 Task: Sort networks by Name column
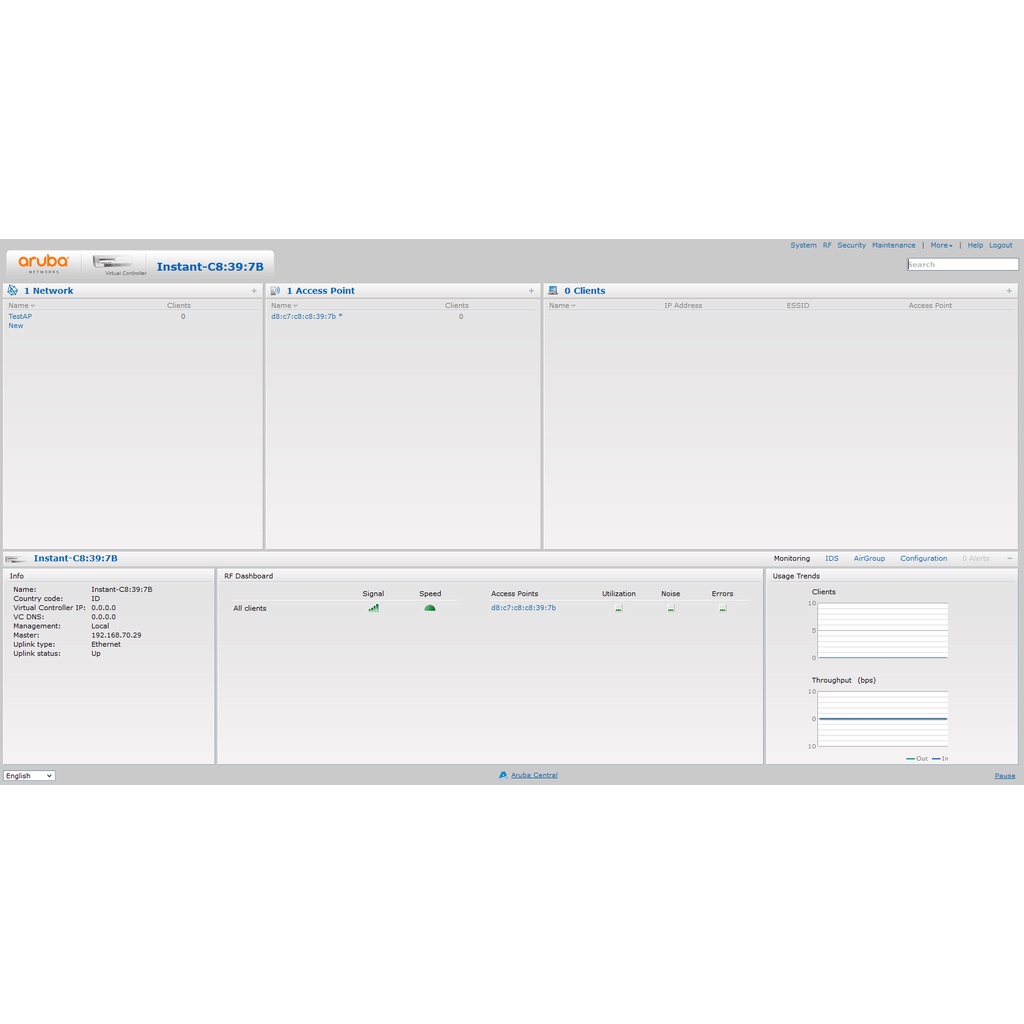coord(22,305)
